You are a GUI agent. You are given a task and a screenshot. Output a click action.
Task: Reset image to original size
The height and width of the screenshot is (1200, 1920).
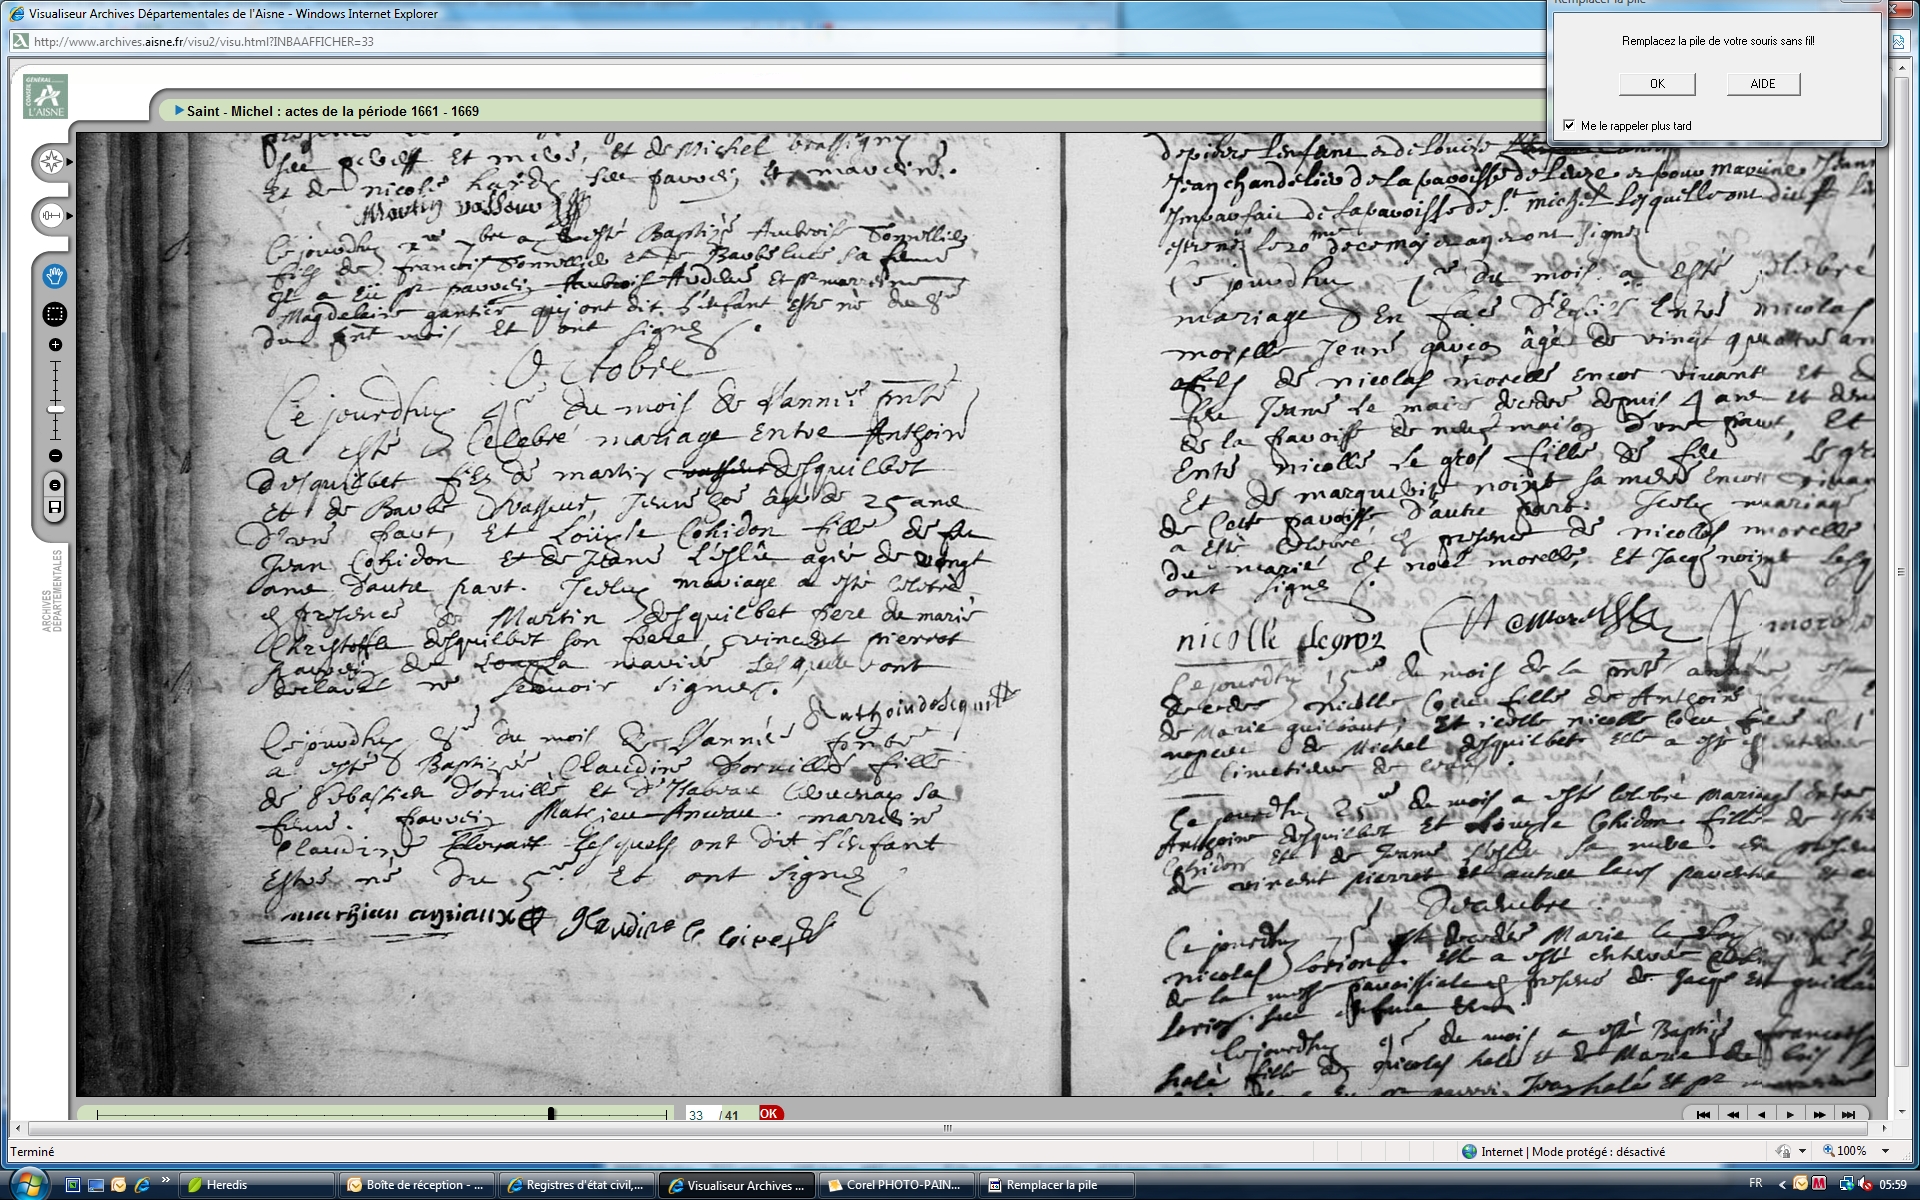(x=55, y=485)
